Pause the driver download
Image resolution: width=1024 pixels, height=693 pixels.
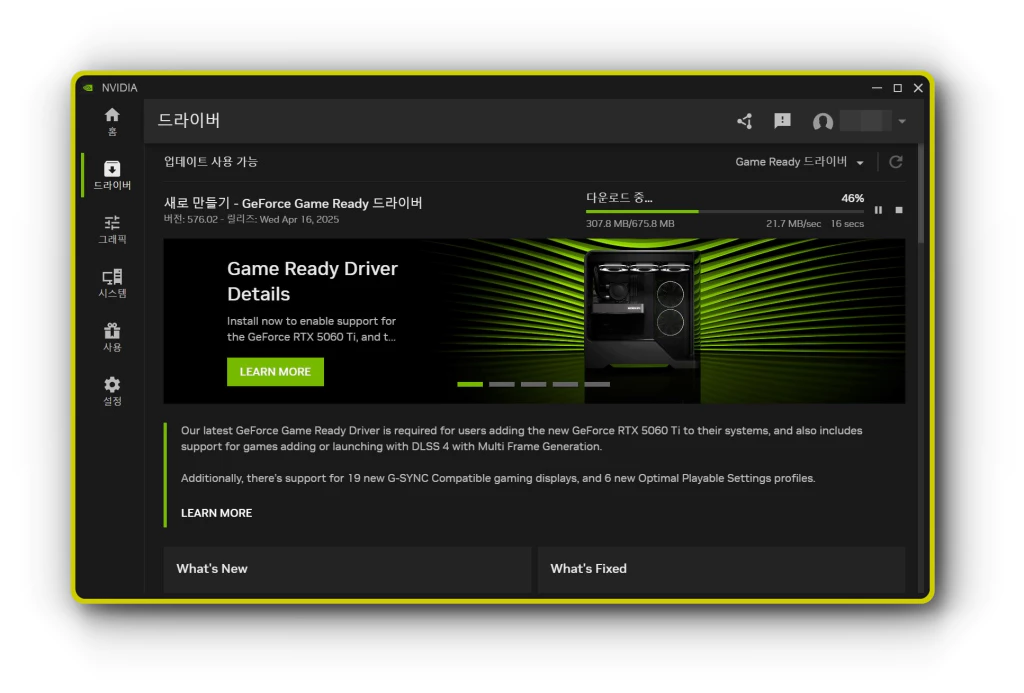click(x=878, y=210)
